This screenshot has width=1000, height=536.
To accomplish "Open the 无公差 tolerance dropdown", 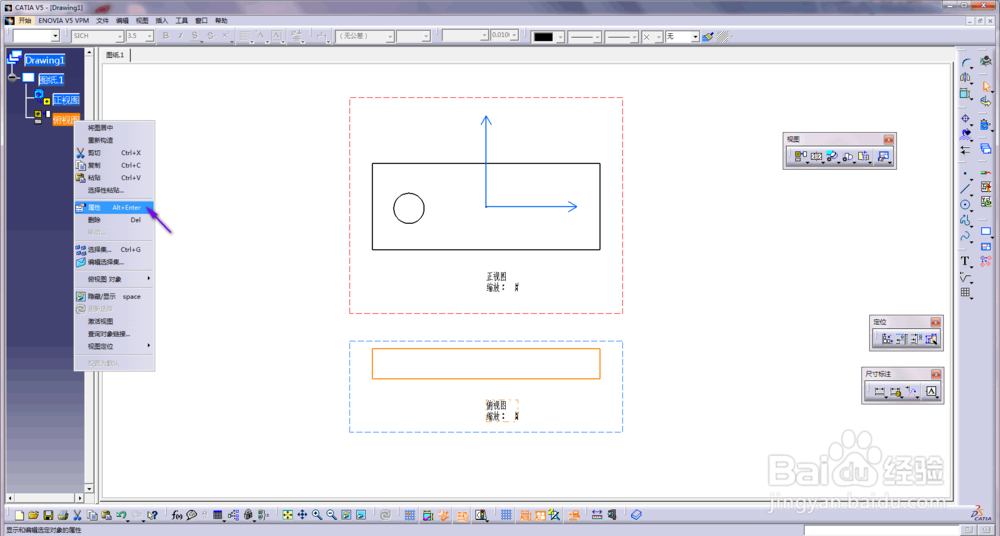I will coord(390,36).
